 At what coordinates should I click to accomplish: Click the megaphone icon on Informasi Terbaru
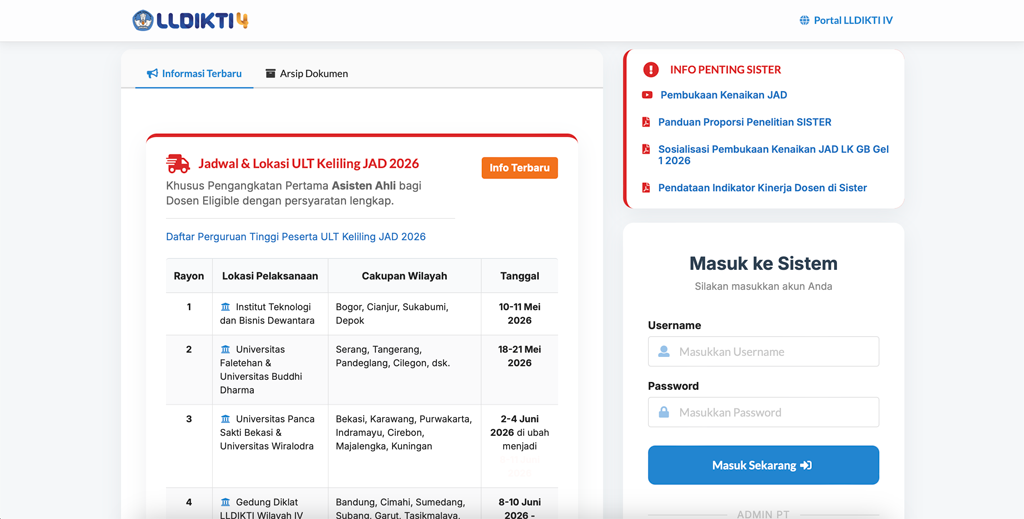[152, 74]
